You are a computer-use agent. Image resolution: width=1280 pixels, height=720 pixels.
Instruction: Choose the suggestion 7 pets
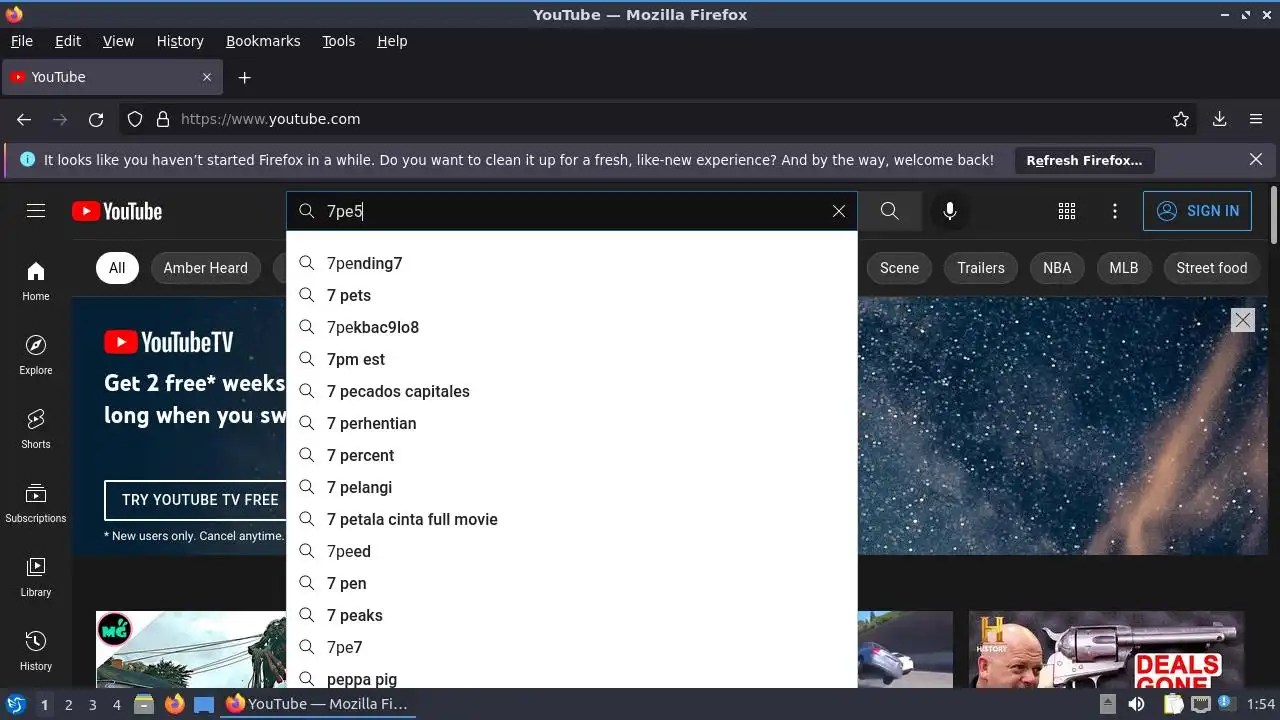pos(572,295)
